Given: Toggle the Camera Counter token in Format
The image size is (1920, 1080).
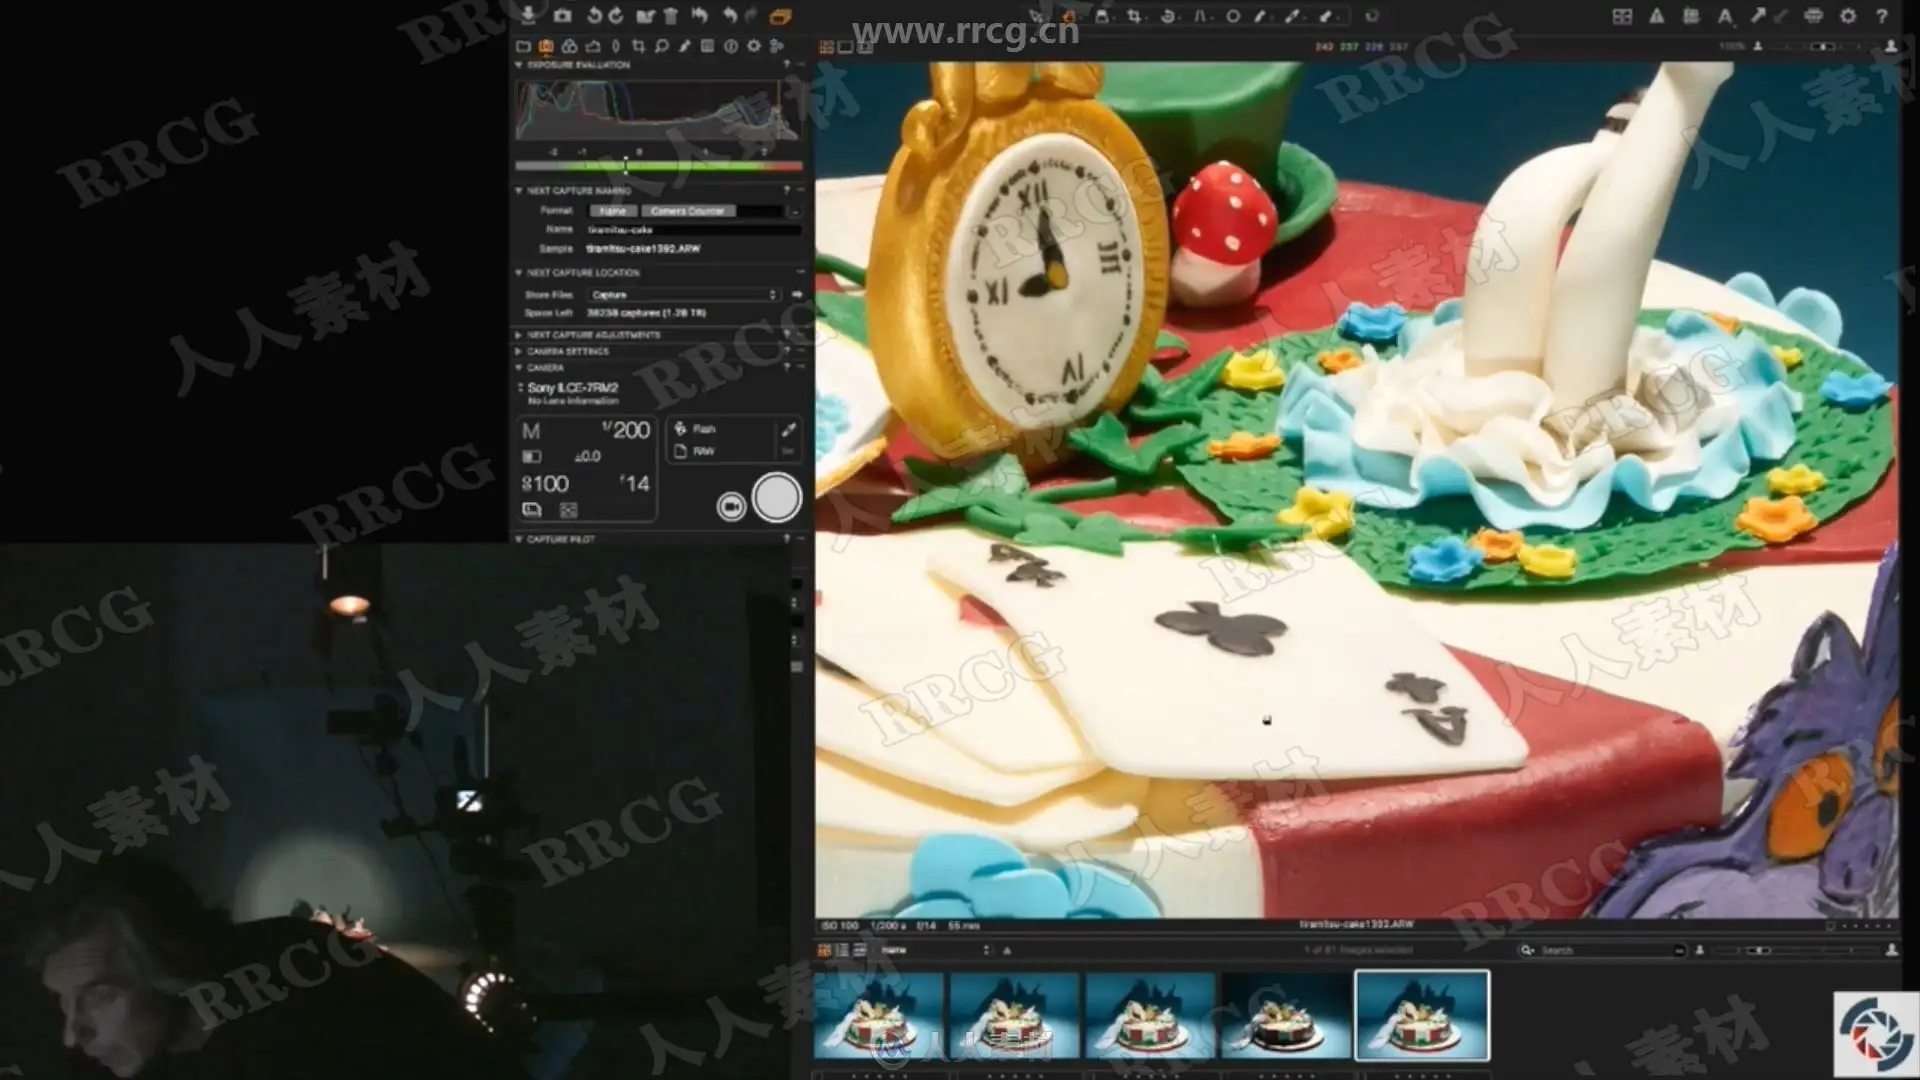Looking at the screenshot, I should tap(687, 211).
